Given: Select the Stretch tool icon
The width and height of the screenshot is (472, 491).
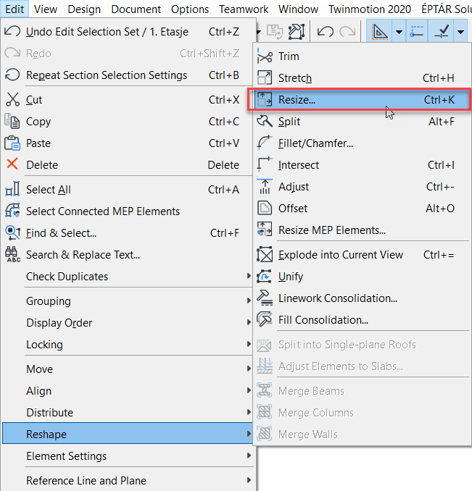Looking at the screenshot, I should [x=265, y=78].
